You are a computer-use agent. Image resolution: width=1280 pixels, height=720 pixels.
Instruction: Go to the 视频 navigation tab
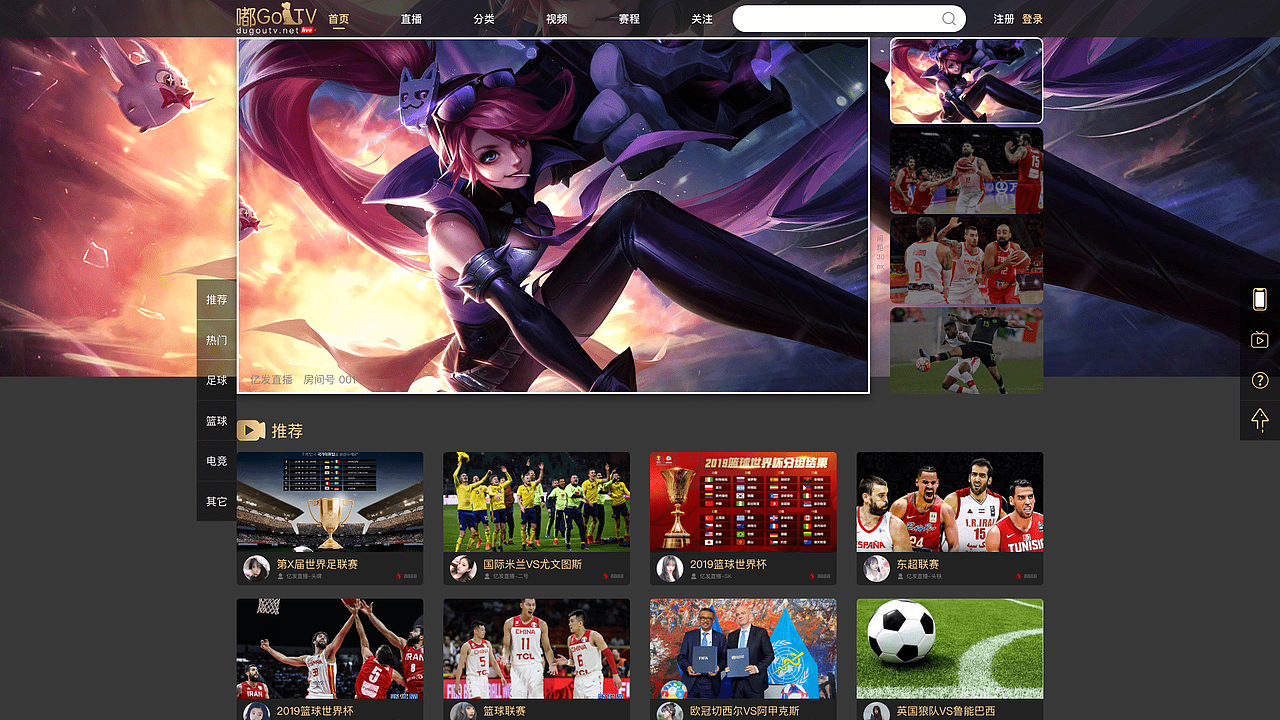557,19
